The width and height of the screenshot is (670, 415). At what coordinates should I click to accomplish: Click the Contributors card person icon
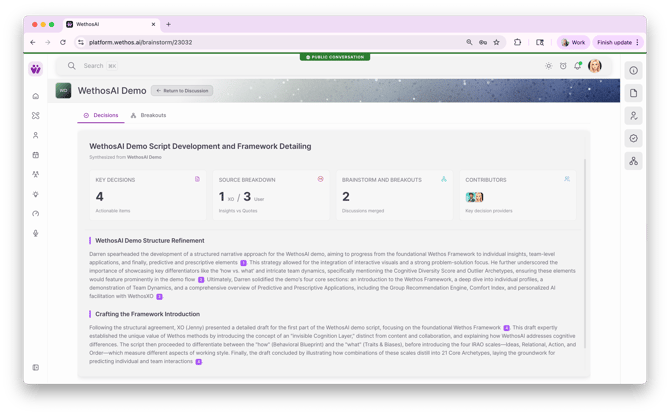(567, 179)
